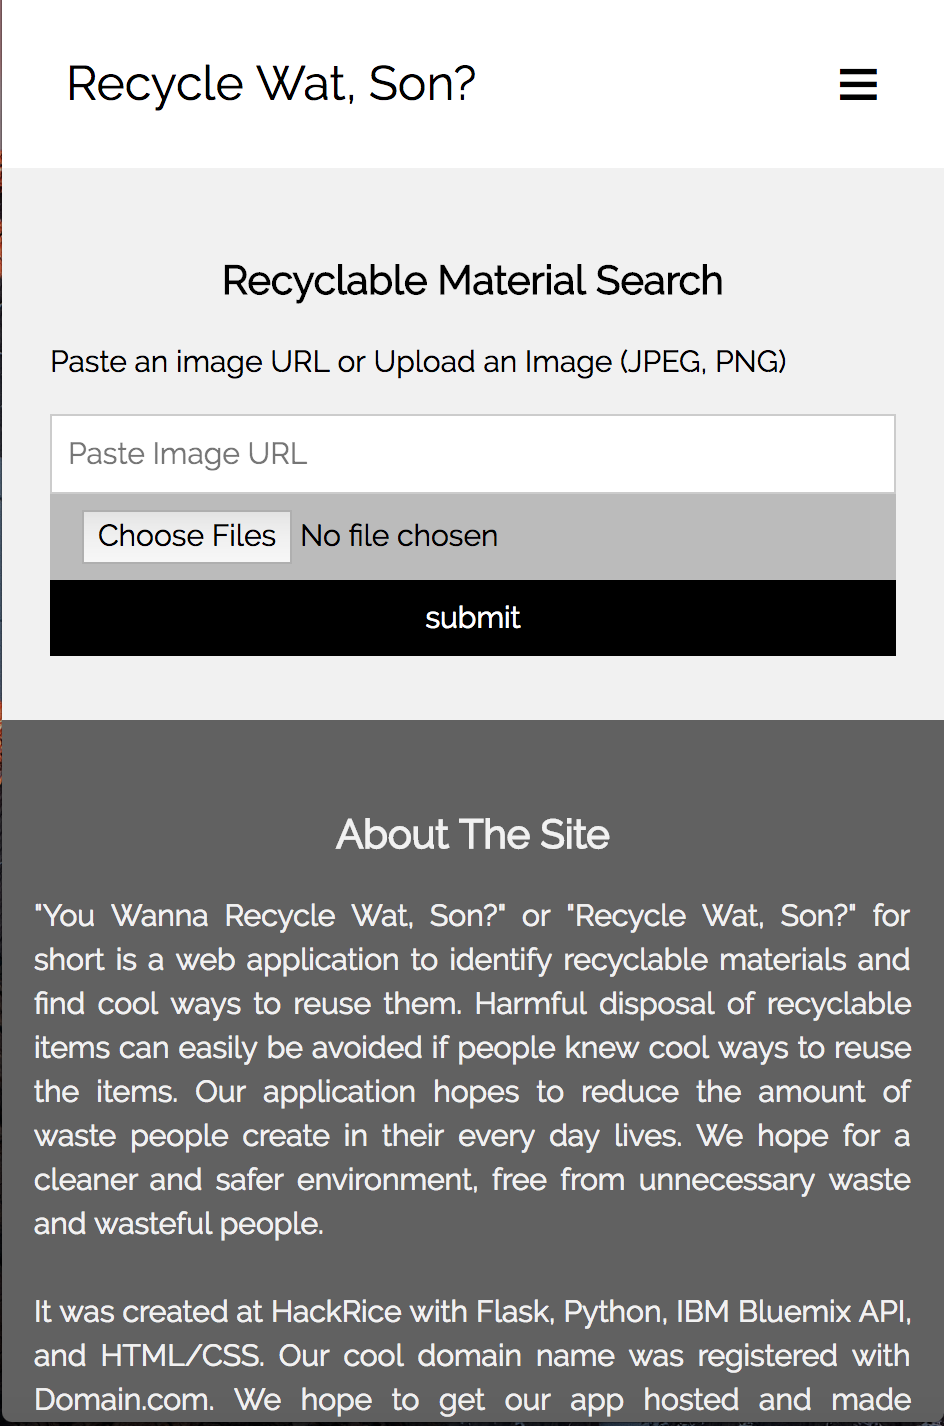
Task: Click the About The Site heading
Action: pyautogui.click(x=473, y=835)
